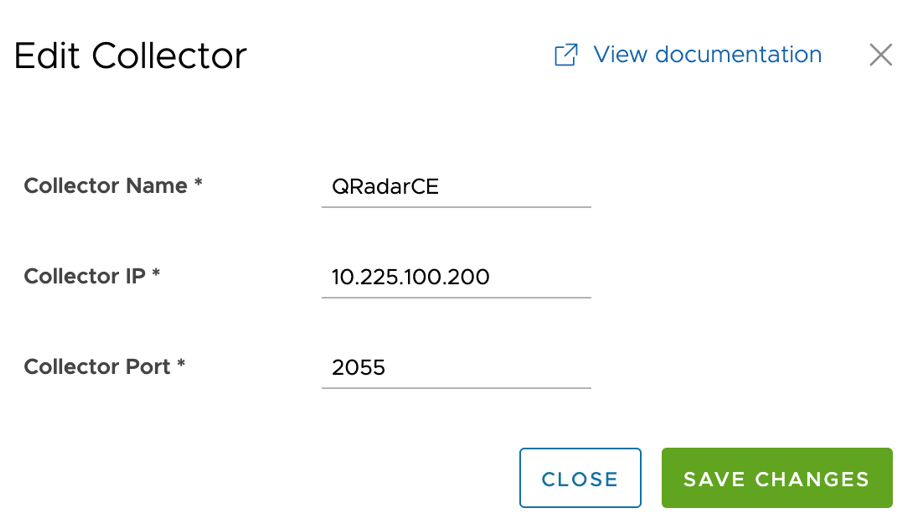The height and width of the screenshot is (516, 905).
Task: Click the 2055 port number text
Action: [358, 368]
